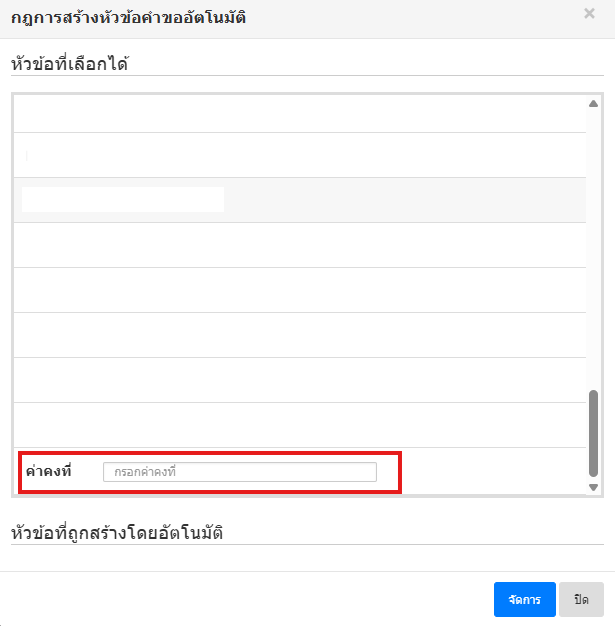
Task: Focus the กรอกค่าคงที่ input field
Action: pos(240,472)
